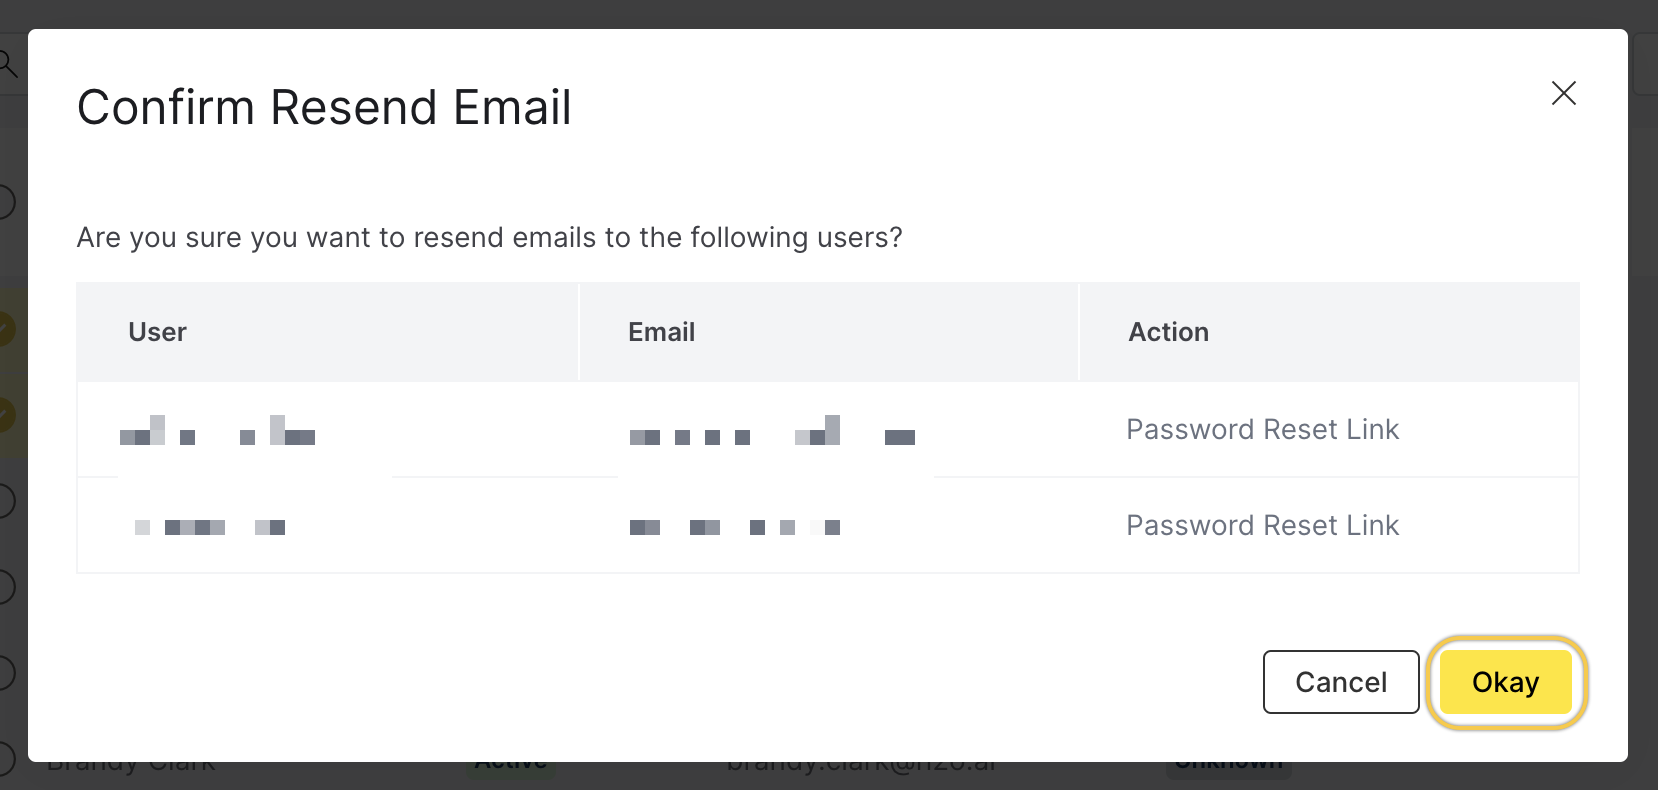The height and width of the screenshot is (790, 1658).
Task: Confirm resend with the Okay button
Action: coord(1505,682)
